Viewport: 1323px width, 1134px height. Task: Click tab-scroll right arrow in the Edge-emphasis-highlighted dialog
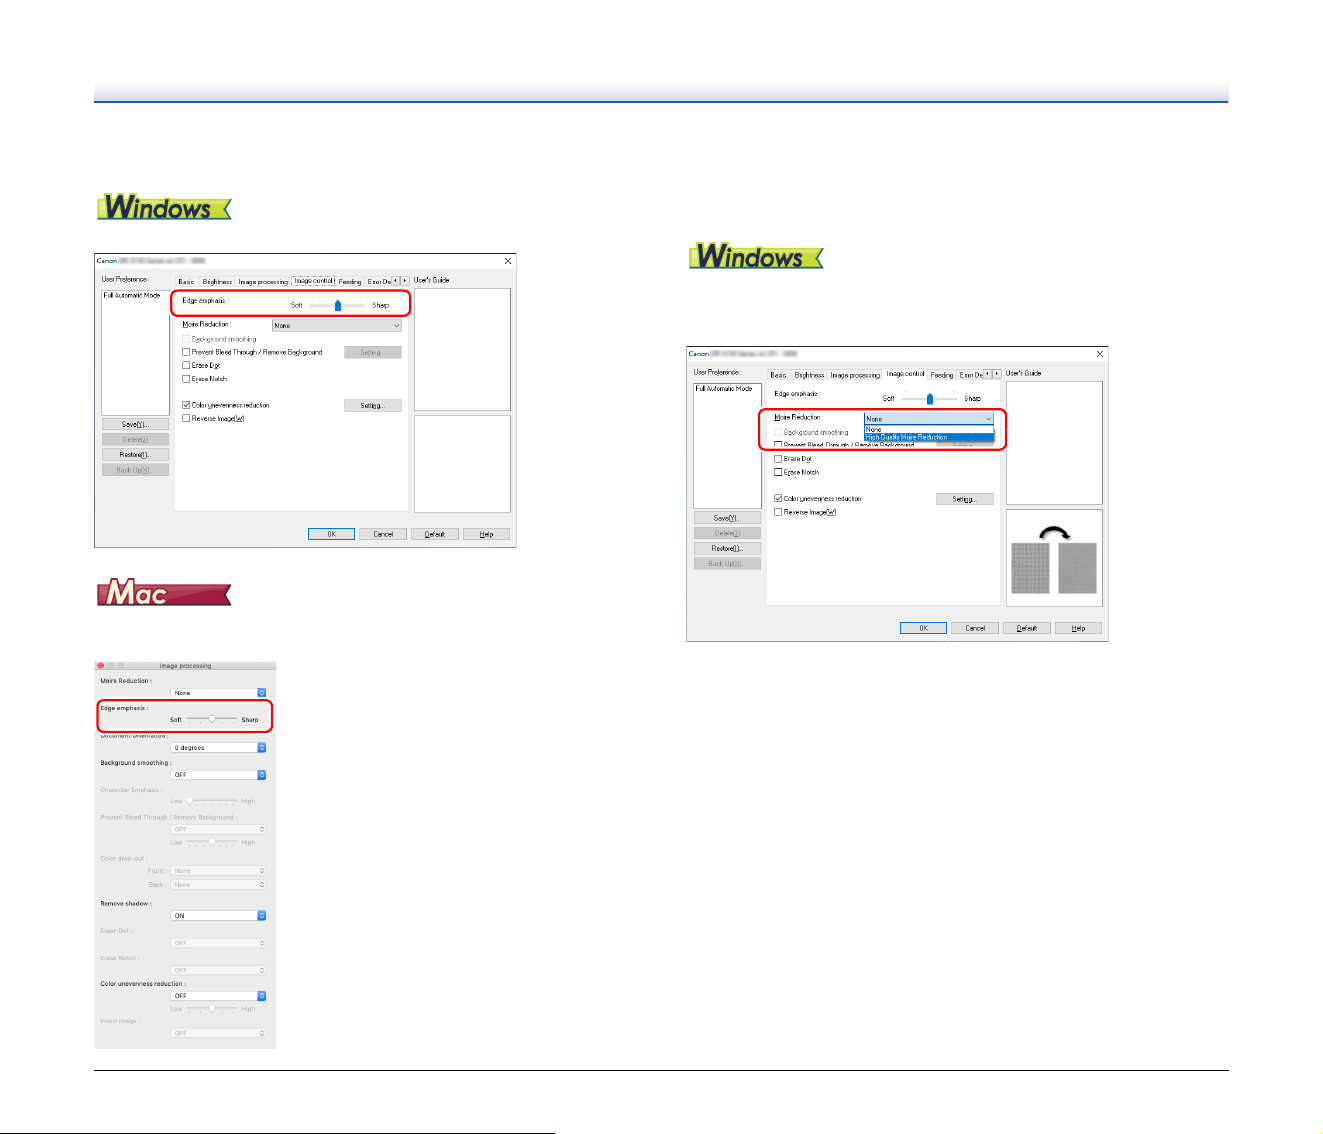pyautogui.click(x=405, y=281)
